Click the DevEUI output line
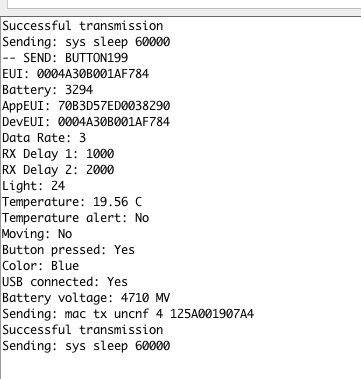The image size is (361, 379). click(x=86, y=122)
